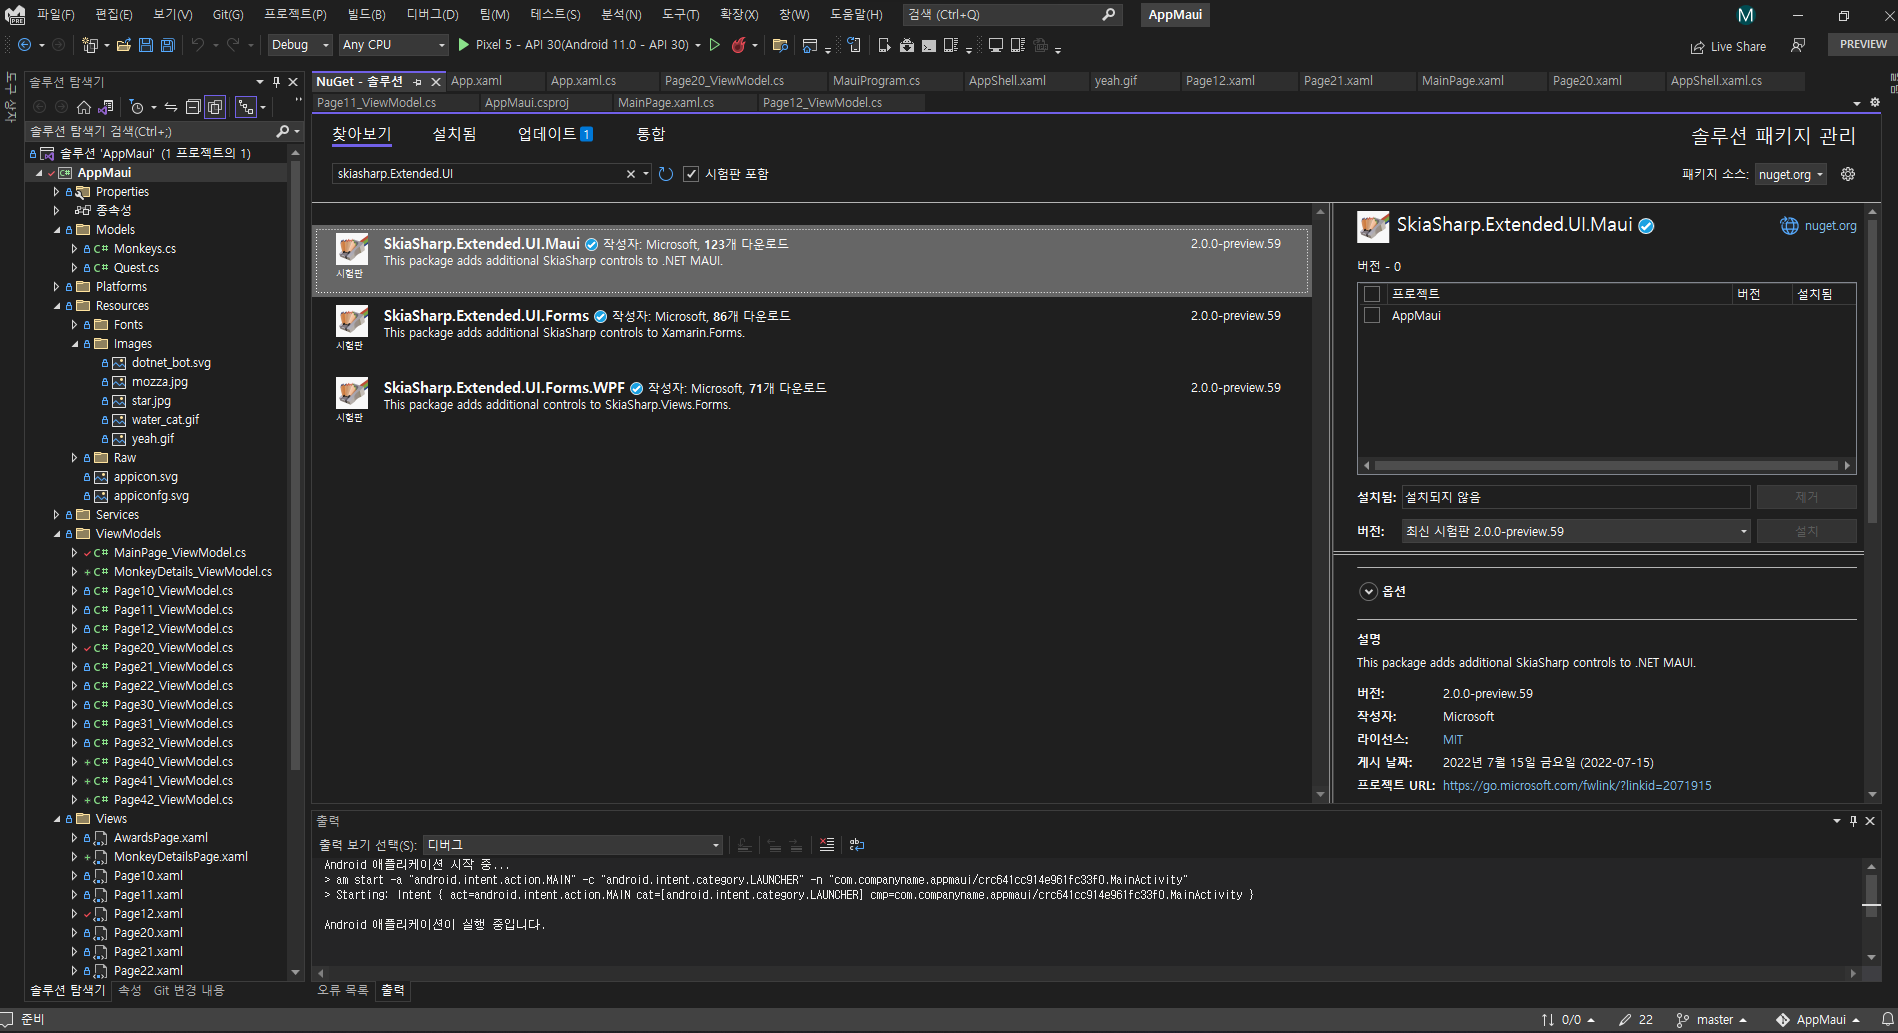1898x1033 pixels.
Task: Collapse the ViewModels folder
Action: click(57, 534)
